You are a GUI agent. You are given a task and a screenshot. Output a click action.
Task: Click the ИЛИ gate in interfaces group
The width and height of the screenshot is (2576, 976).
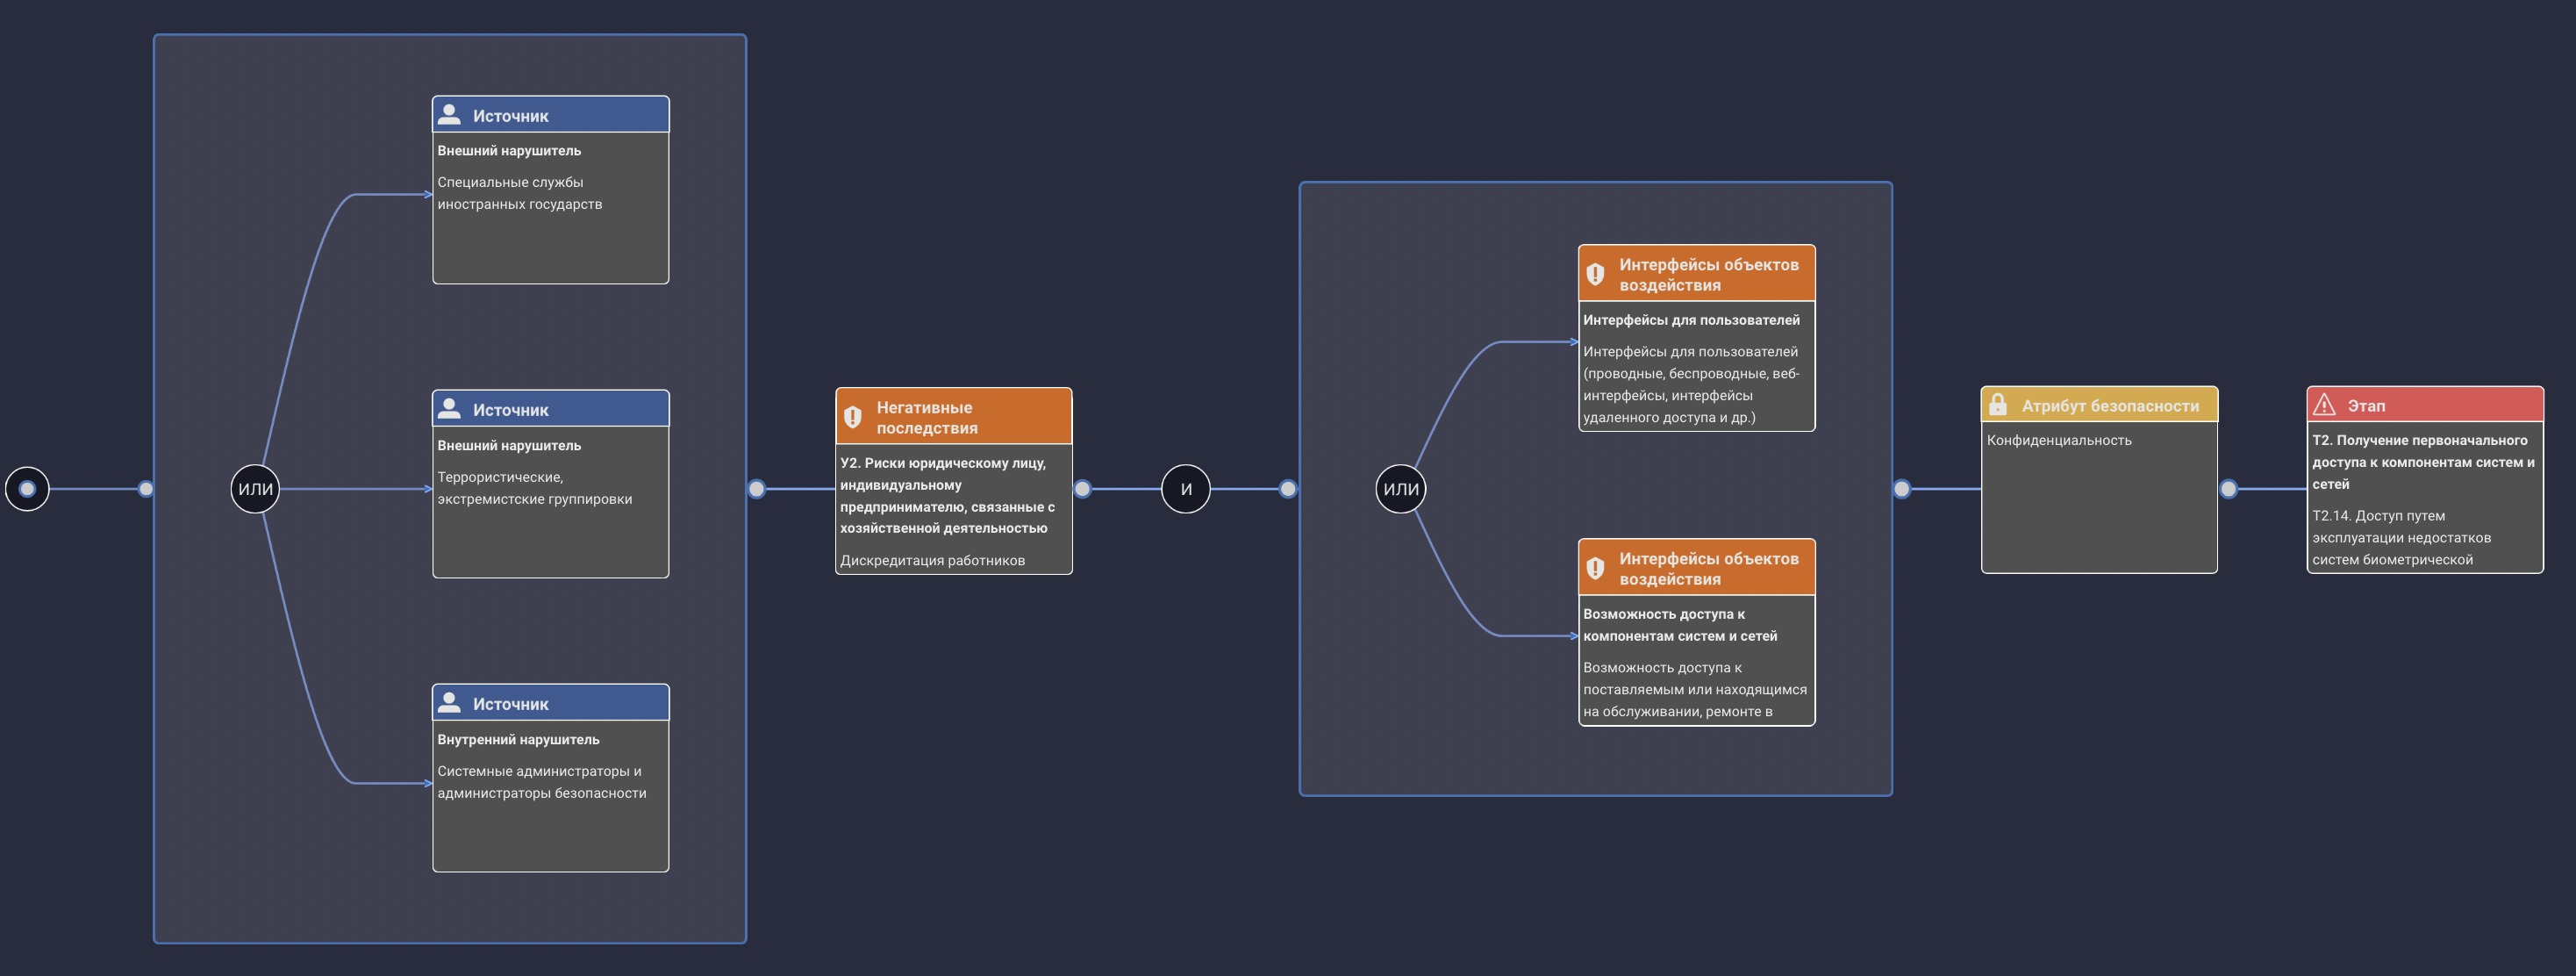click(x=1400, y=489)
